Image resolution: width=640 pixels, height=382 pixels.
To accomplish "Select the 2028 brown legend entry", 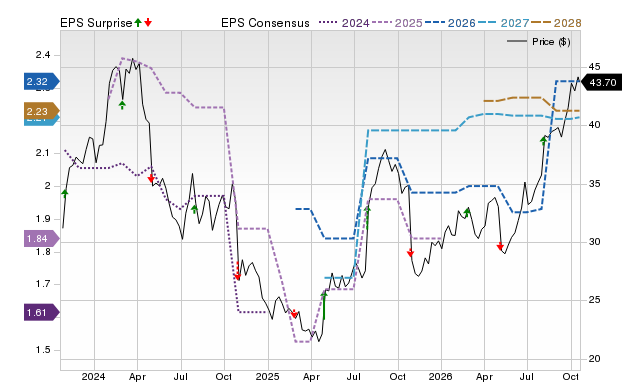I will pos(556,23).
